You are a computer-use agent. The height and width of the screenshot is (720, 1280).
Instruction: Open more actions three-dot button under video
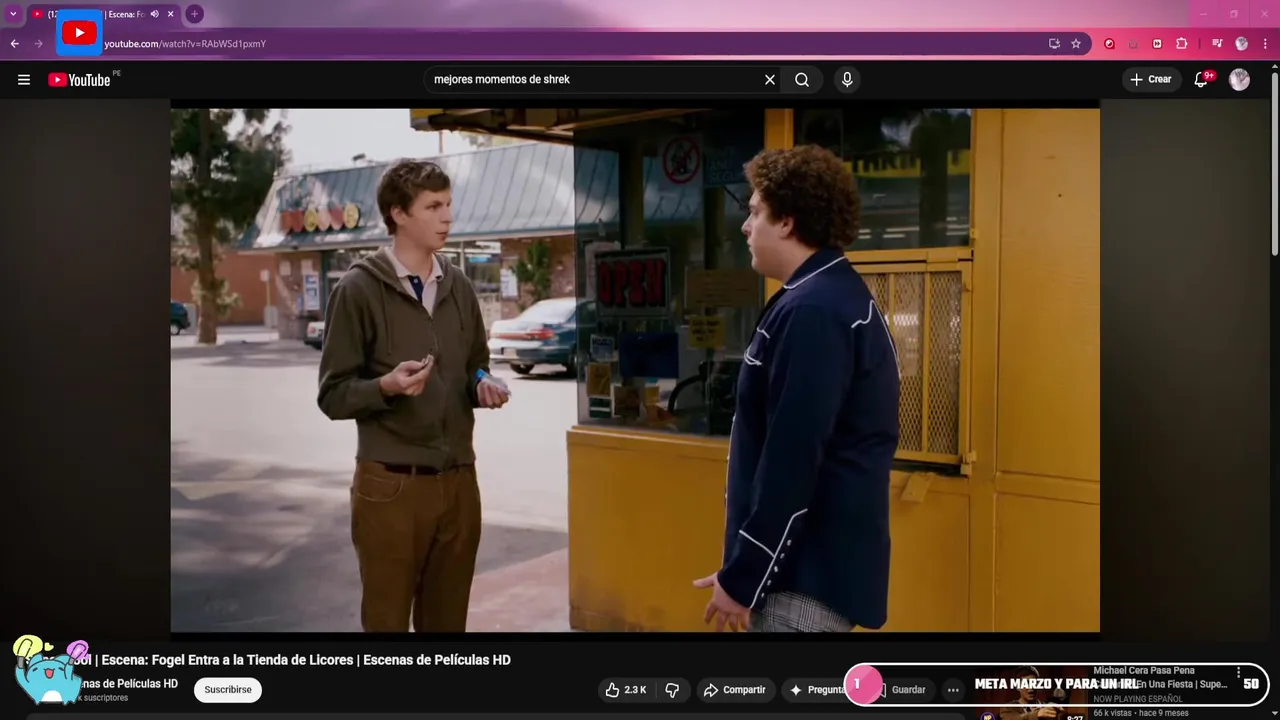click(x=953, y=690)
